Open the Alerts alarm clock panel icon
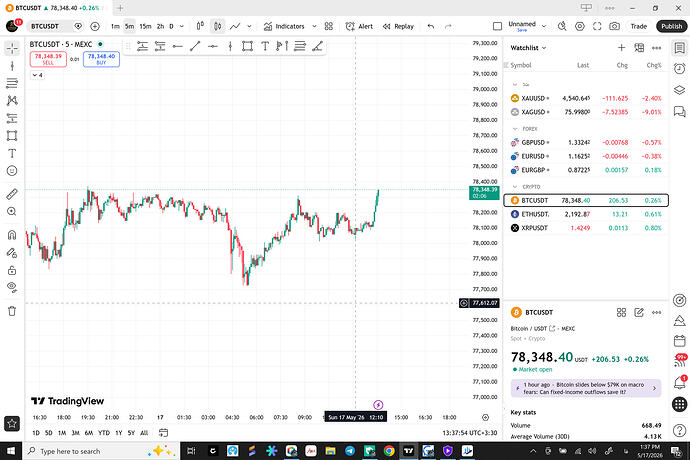 [679, 69]
